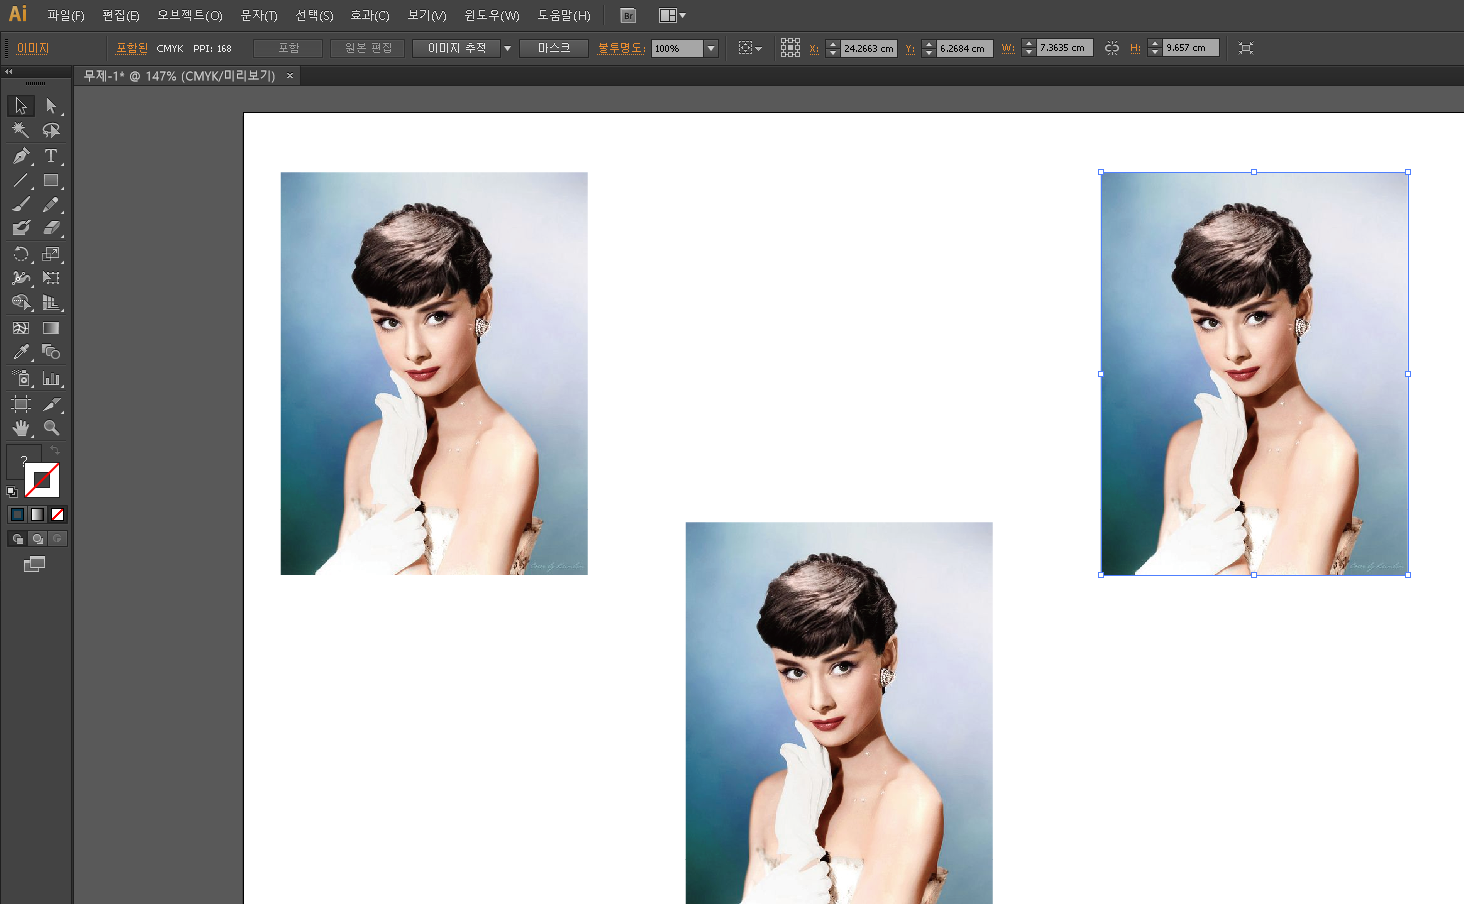Click the W width stepper arrows
This screenshot has height=904, width=1464.
click(1029, 48)
